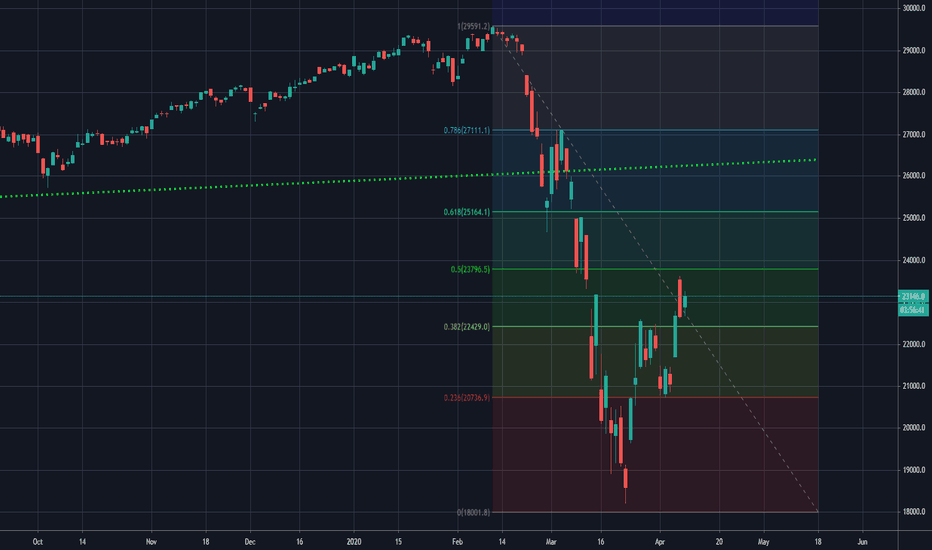Viewport: 932px width, 550px height.
Task: Click the Oct label on time axis
Action: (x=37, y=542)
